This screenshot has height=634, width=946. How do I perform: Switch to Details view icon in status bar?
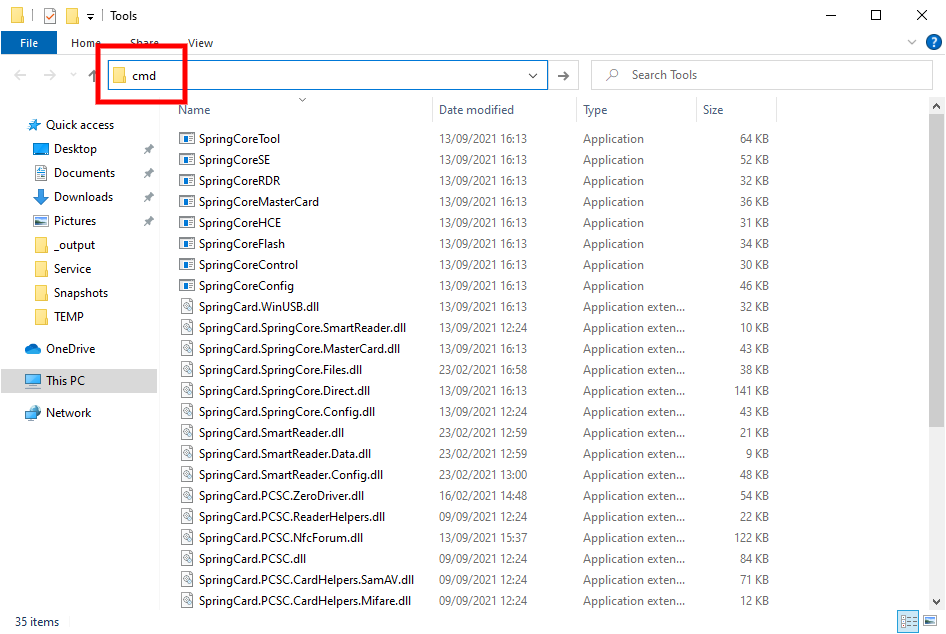pyautogui.click(x=908, y=621)
